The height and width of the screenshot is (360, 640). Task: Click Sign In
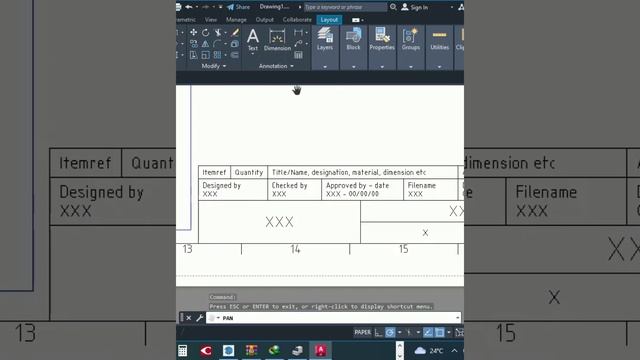[x=415, y=7]
